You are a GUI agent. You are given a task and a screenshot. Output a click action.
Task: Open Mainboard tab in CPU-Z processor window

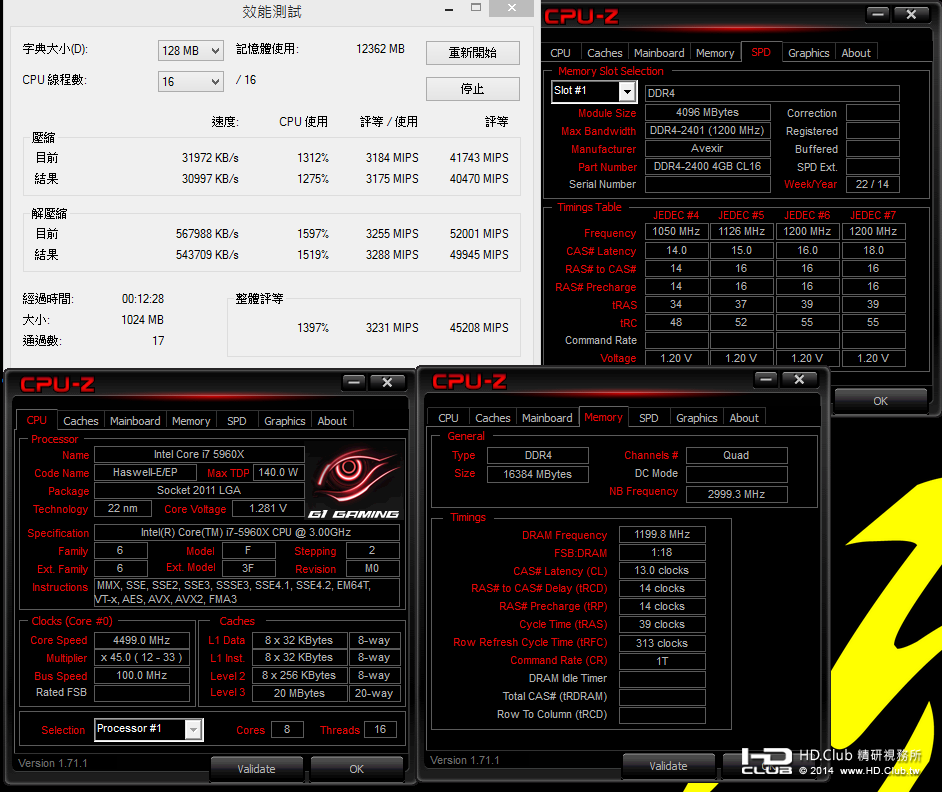point(135,421)
